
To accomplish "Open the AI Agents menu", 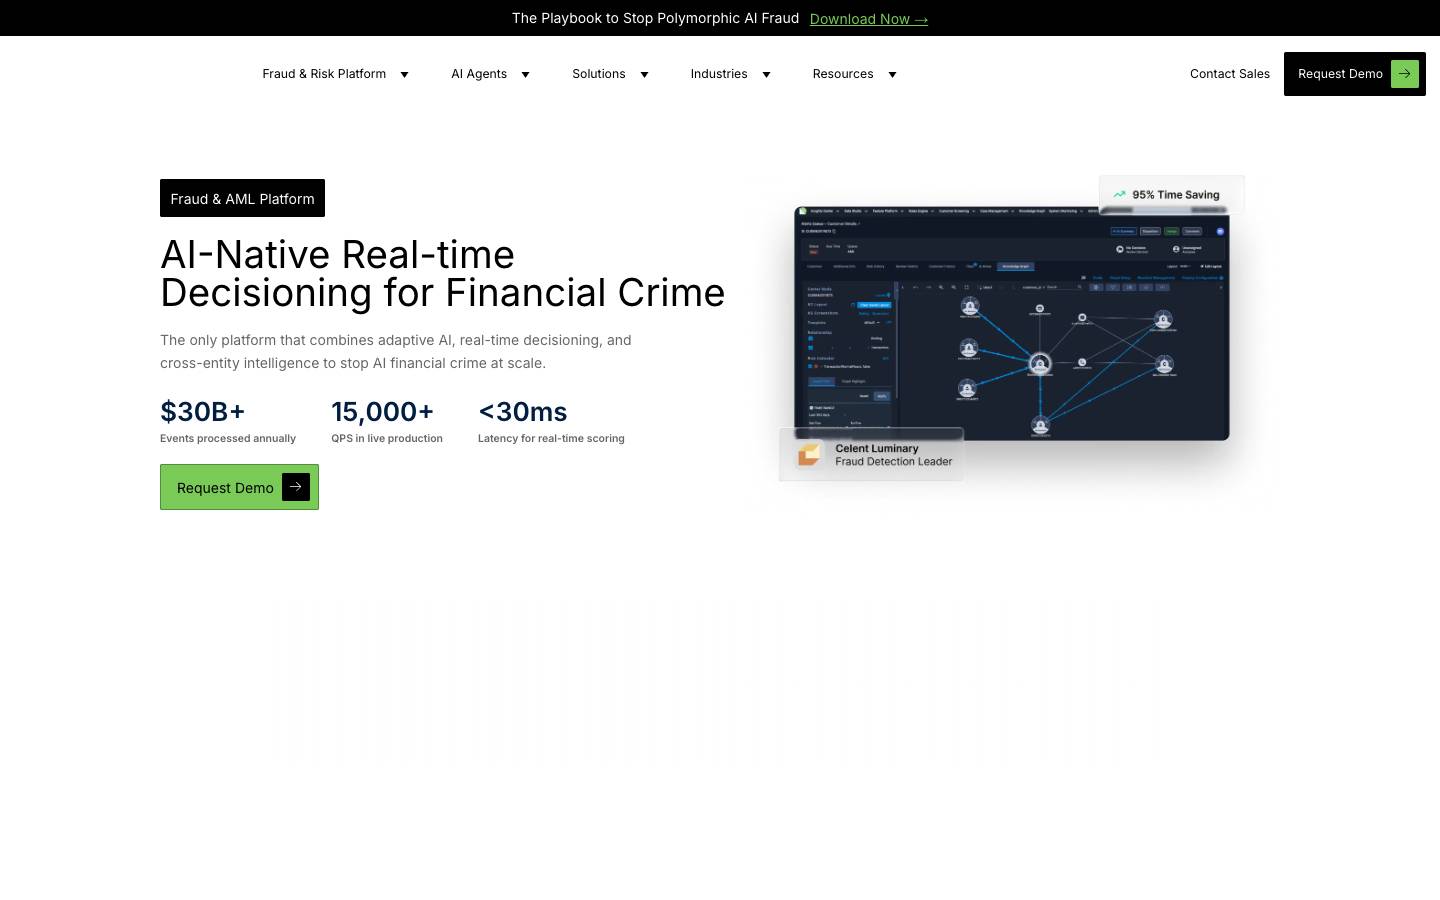I will (479, 74).
